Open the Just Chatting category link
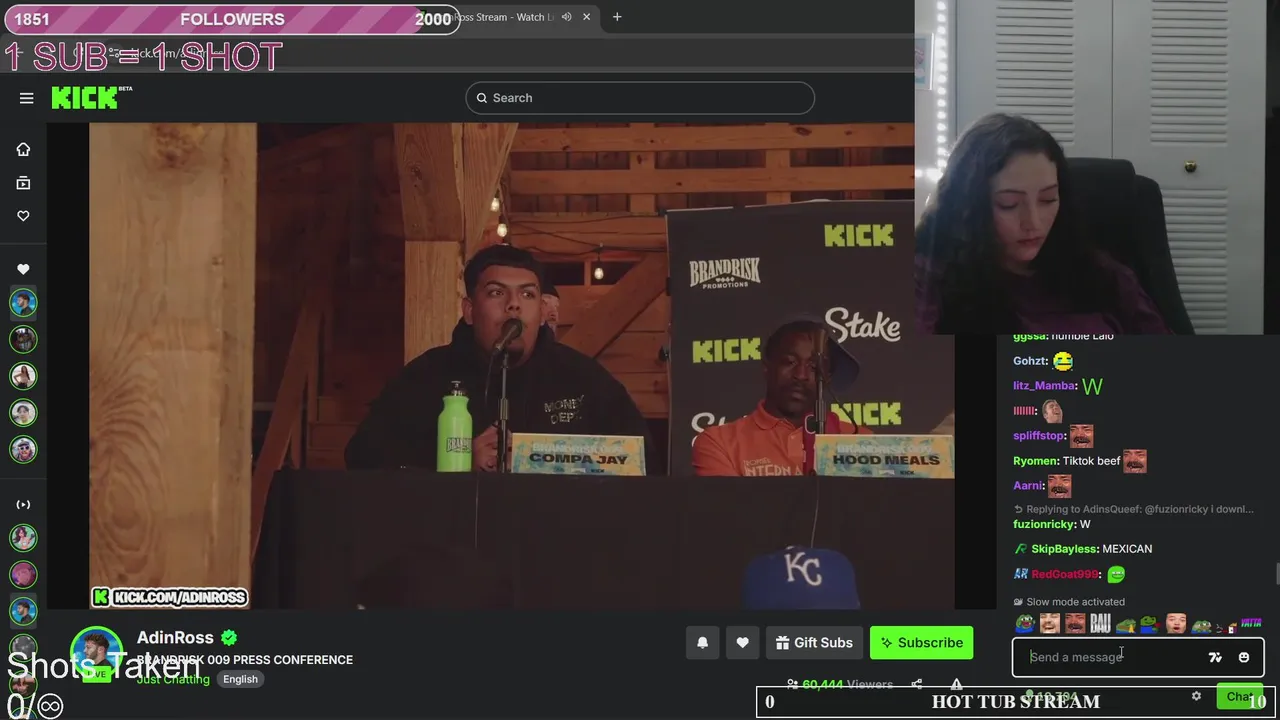The width and height of the screenshot is (1280, 720). point(173,679)
